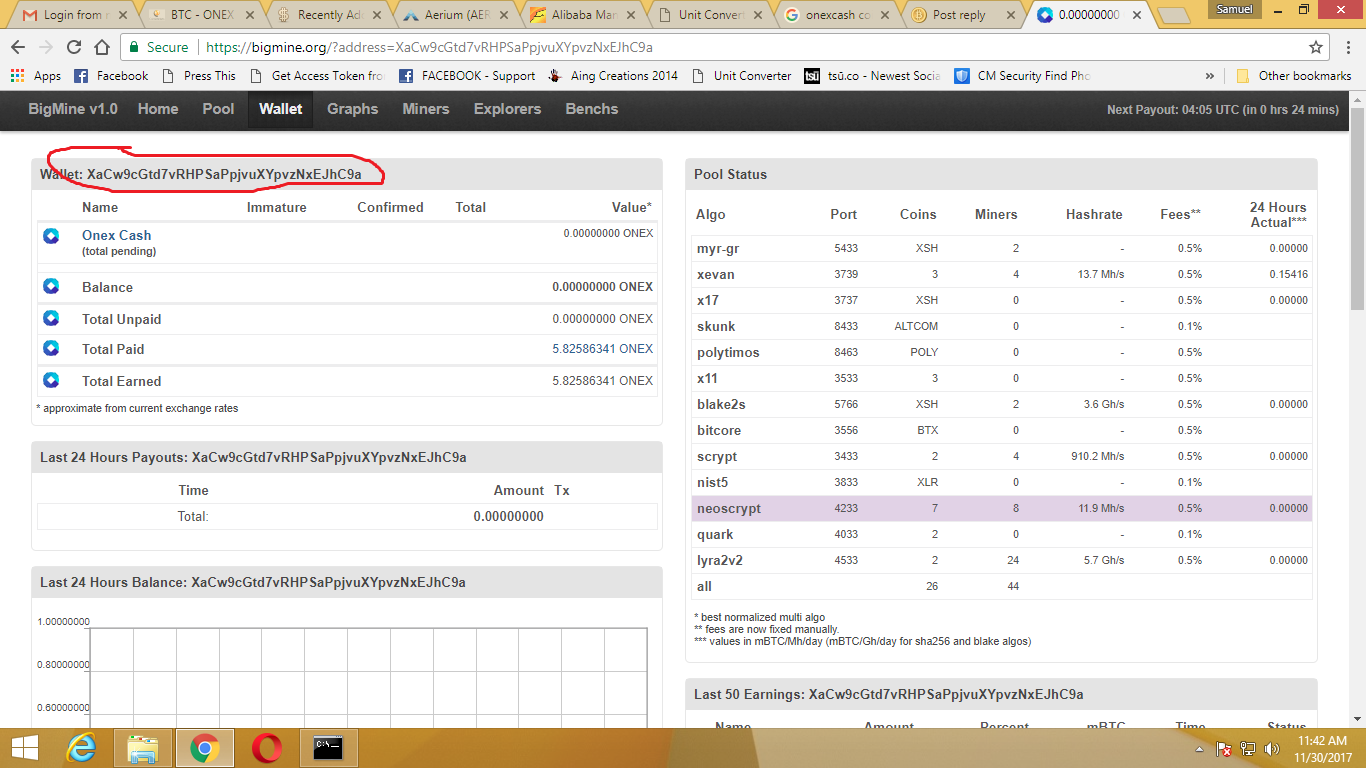The image size is (1366, 768).
Task: Select the myr-gr algo row
Action: [x=1002, y=248]
